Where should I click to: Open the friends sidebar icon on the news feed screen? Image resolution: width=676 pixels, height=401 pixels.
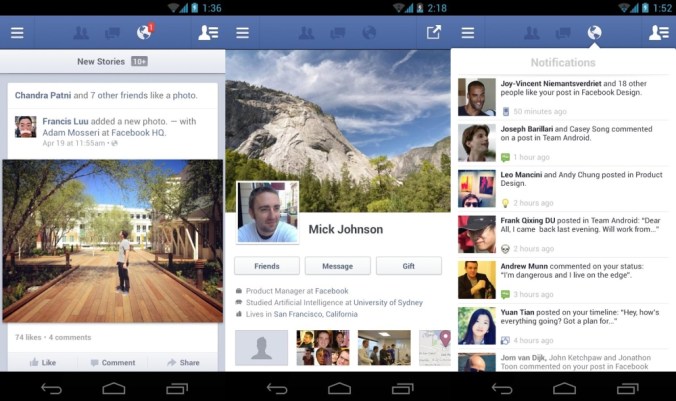coord(208,33)
